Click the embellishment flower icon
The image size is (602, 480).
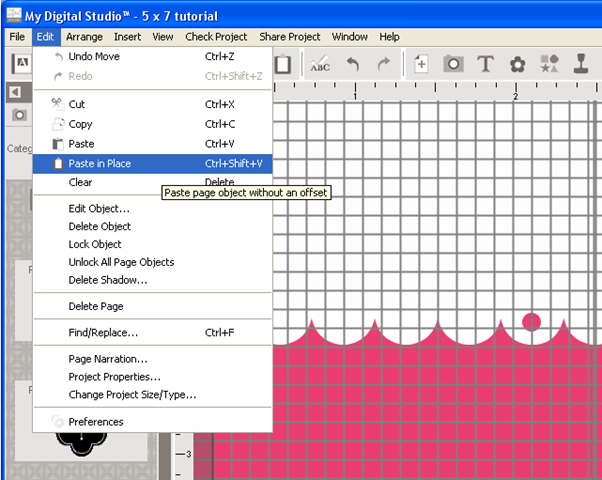[517, 64]
